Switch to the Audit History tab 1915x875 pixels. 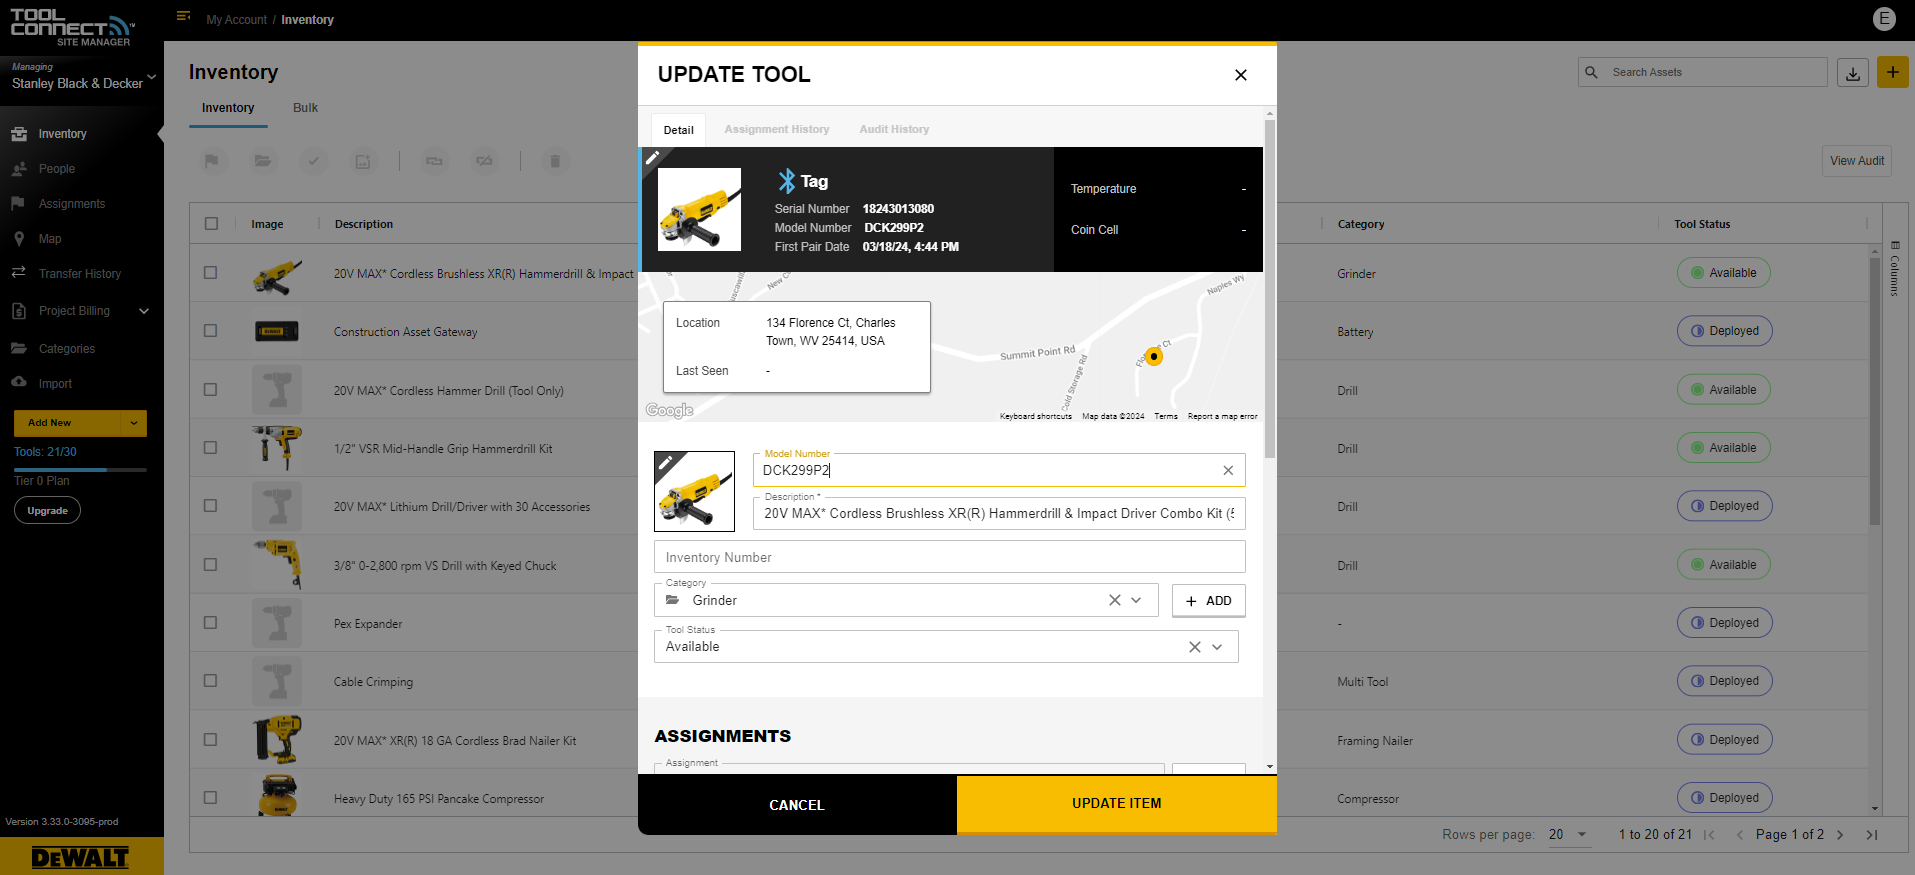coord(894,129)
